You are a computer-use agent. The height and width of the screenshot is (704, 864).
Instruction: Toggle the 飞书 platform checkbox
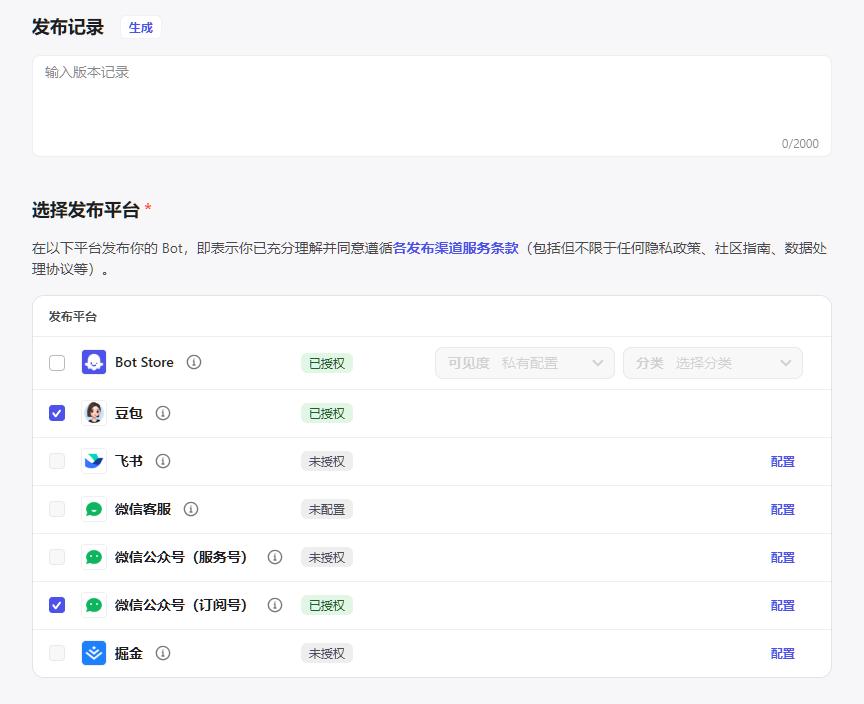(57, 461)
